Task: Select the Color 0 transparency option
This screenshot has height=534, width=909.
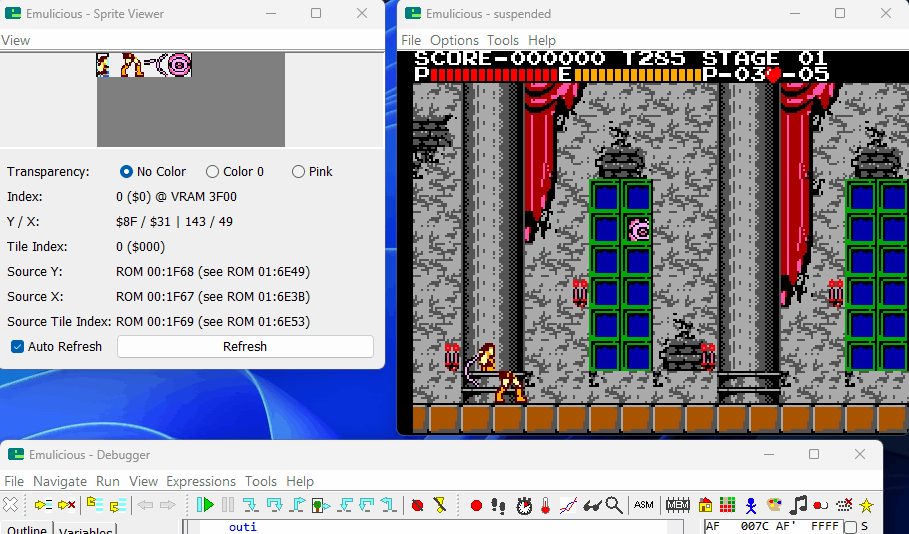Action: click(x=235, y=172)
